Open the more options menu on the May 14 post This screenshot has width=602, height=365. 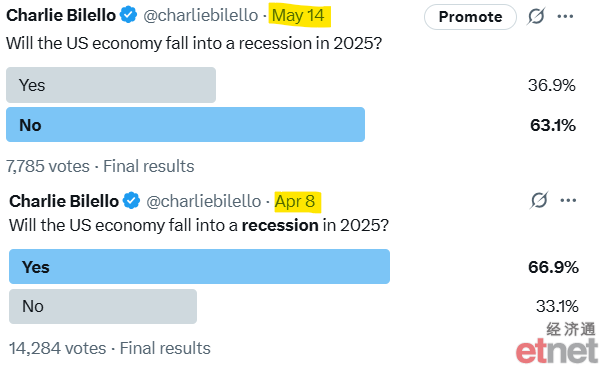pyautogui.click(x=566, y=17)
